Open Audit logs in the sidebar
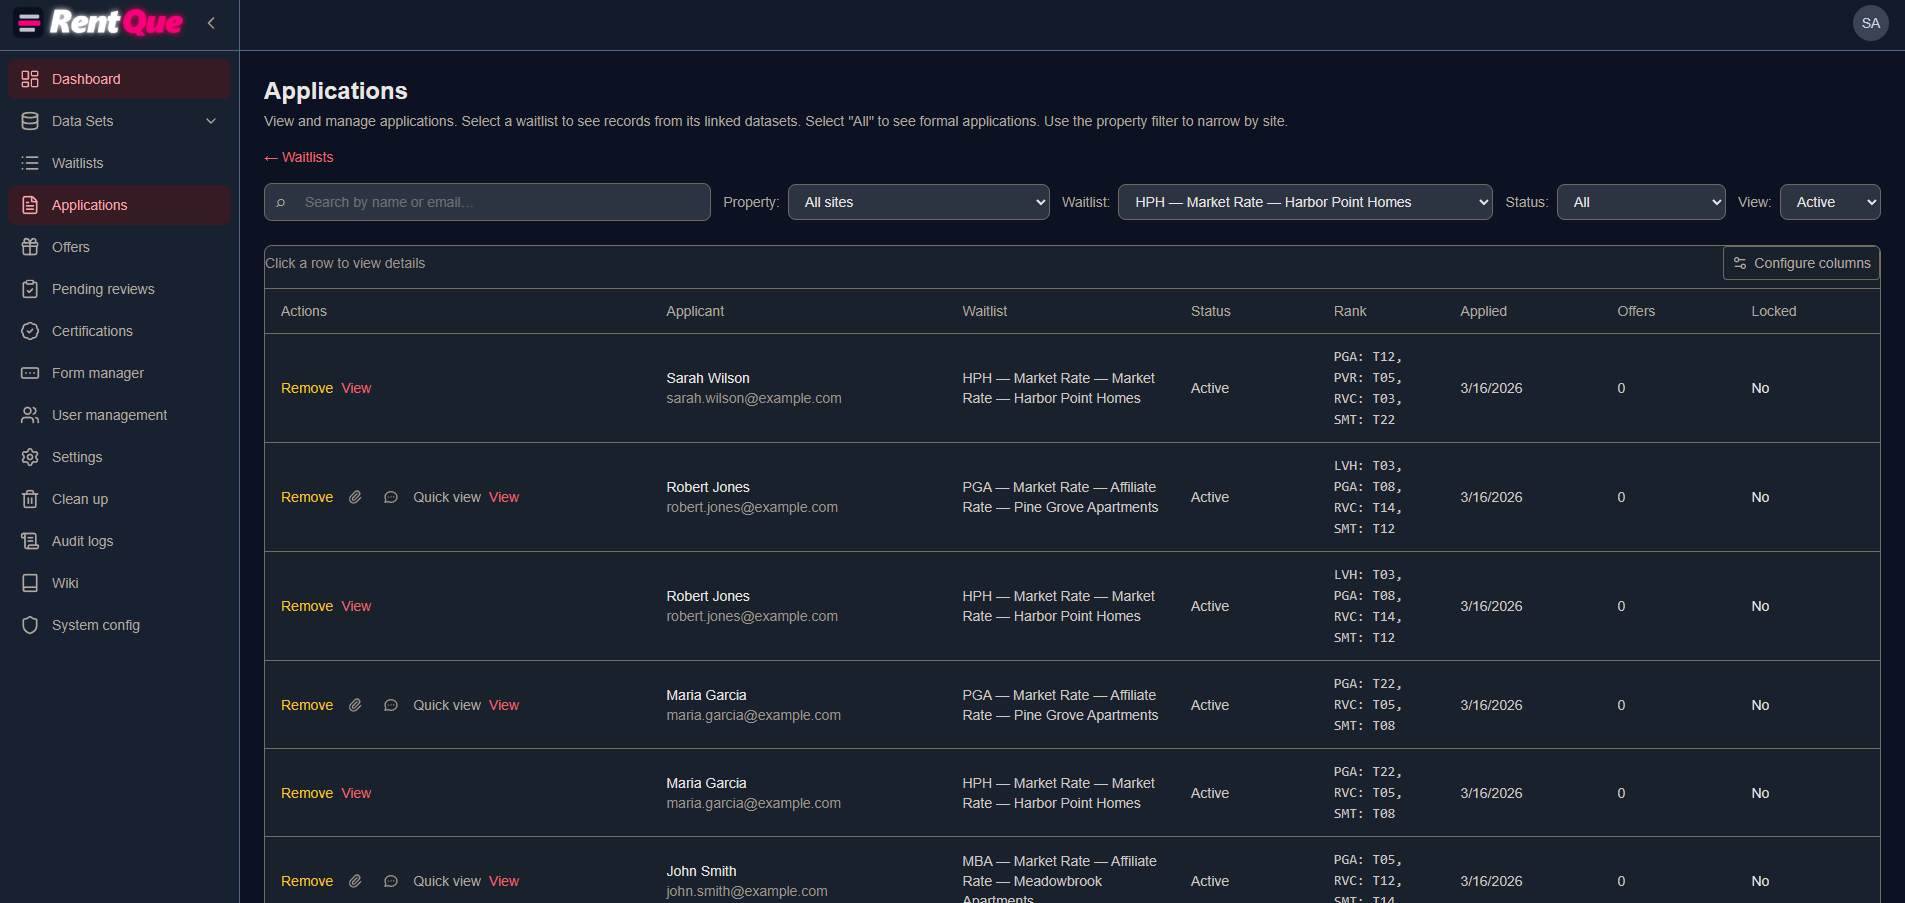 pyautogui.click(x=120, y=541)
